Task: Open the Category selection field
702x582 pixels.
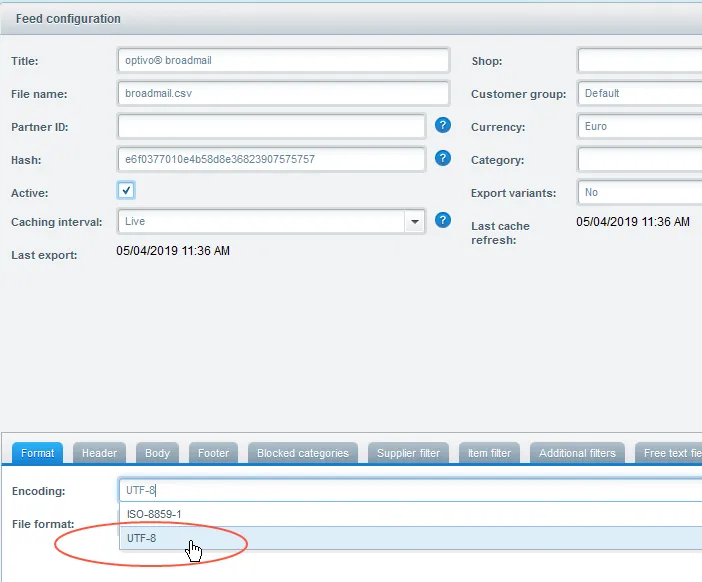Action: click(639, 160)
